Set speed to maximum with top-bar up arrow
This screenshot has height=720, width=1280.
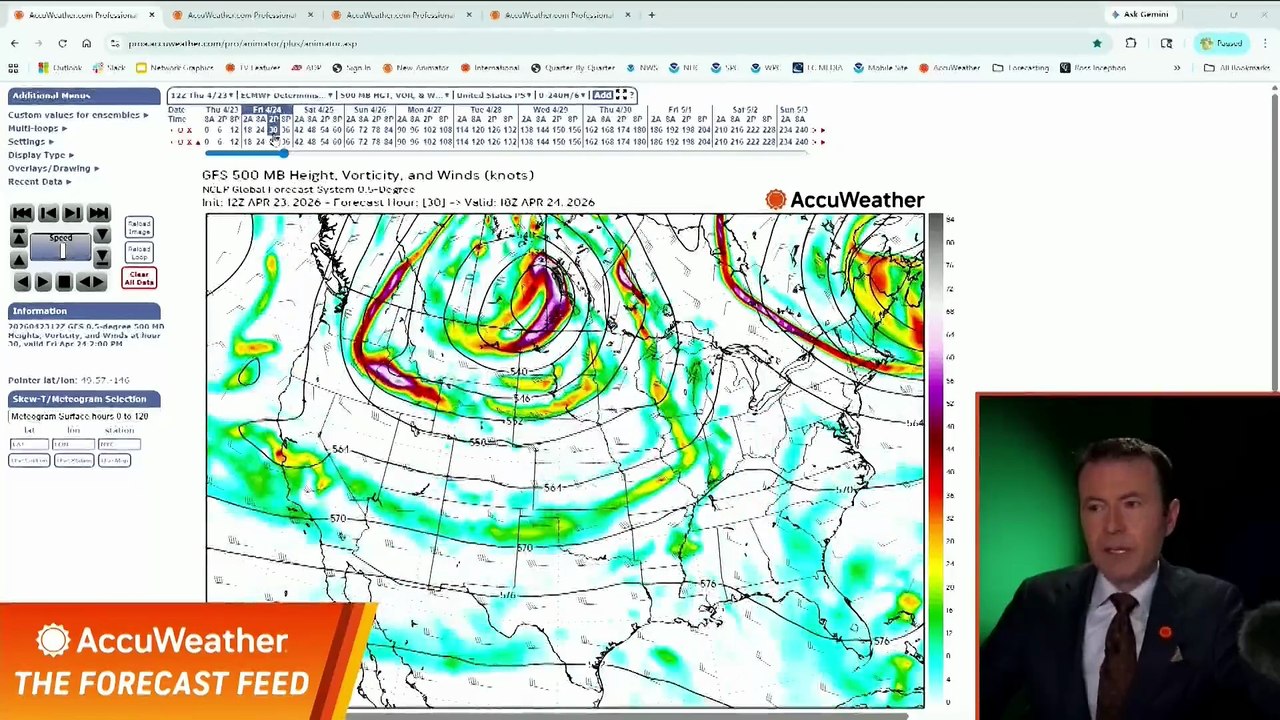pyautogui.click(x=18, y=237)
